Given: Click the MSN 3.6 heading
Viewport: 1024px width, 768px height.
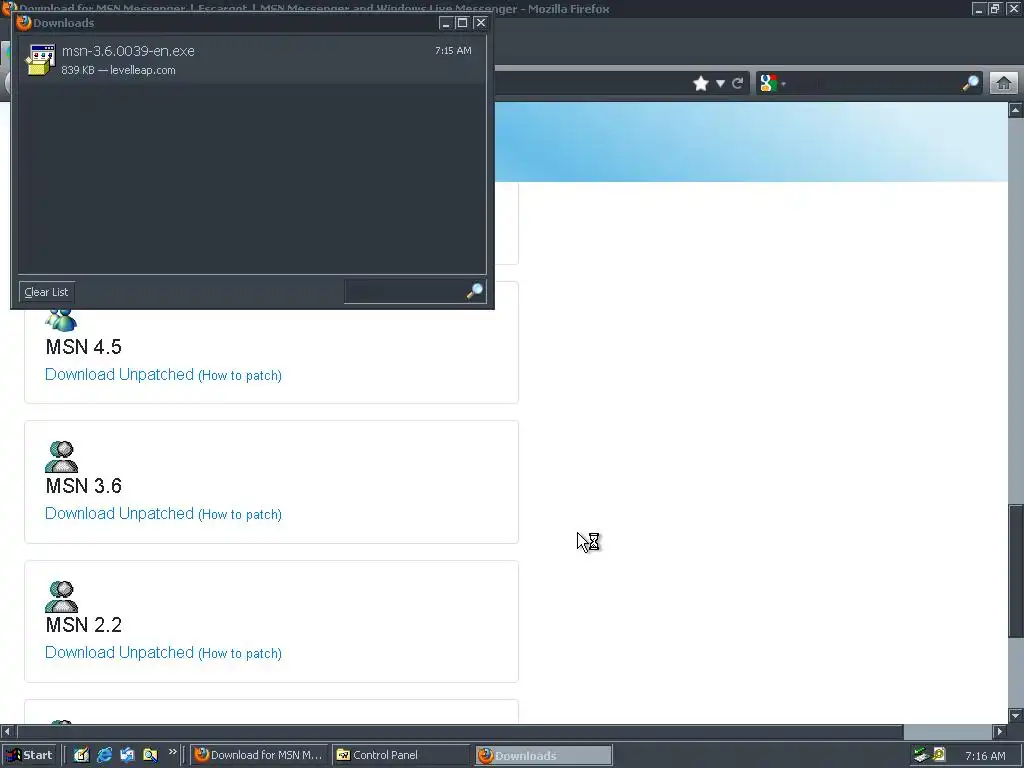Looking at the screenshot, I should click(84, 486).
